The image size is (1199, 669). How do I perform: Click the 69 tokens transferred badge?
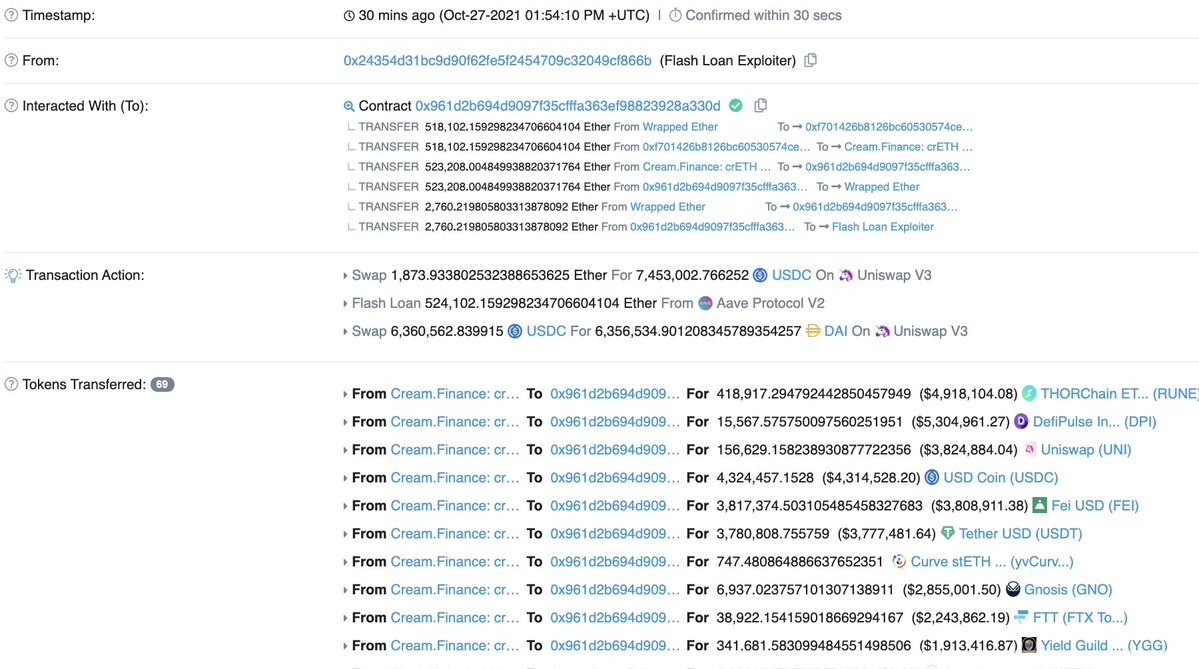click(162, 385)
